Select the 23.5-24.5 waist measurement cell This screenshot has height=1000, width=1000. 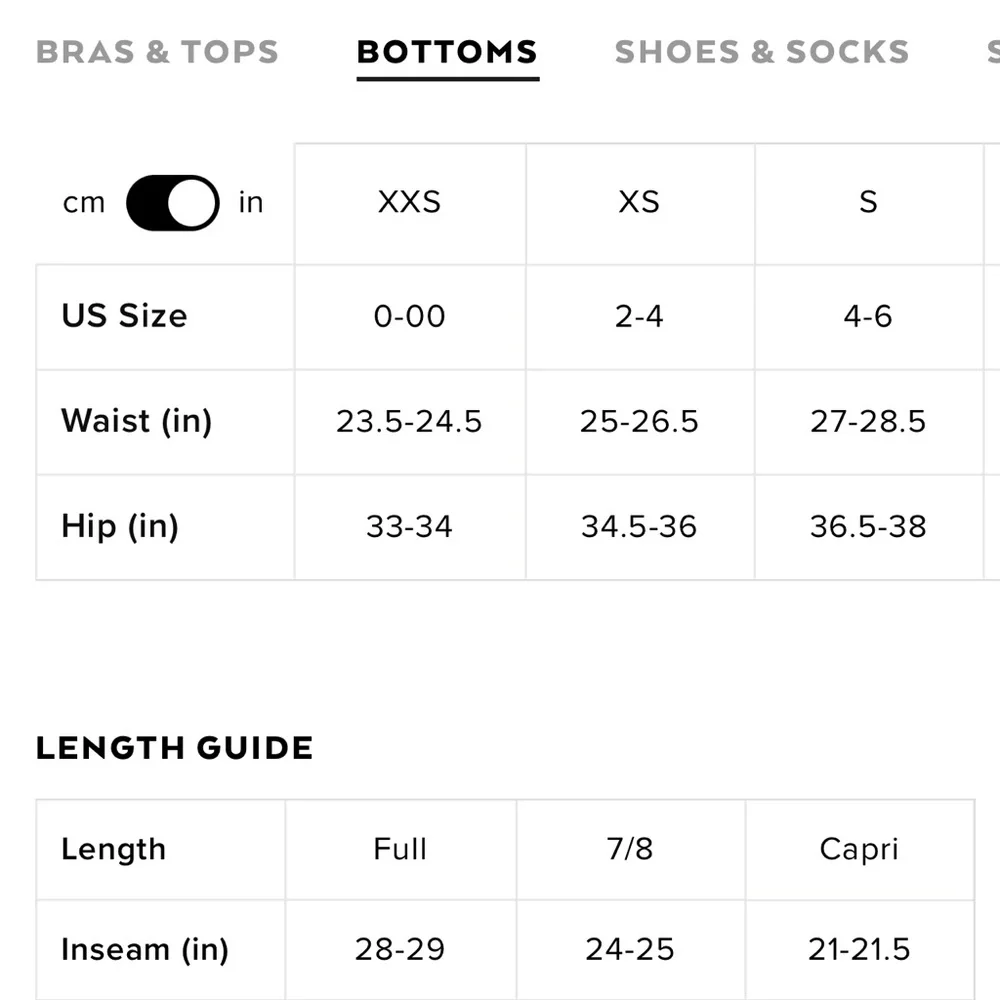(x=409, y=421)
